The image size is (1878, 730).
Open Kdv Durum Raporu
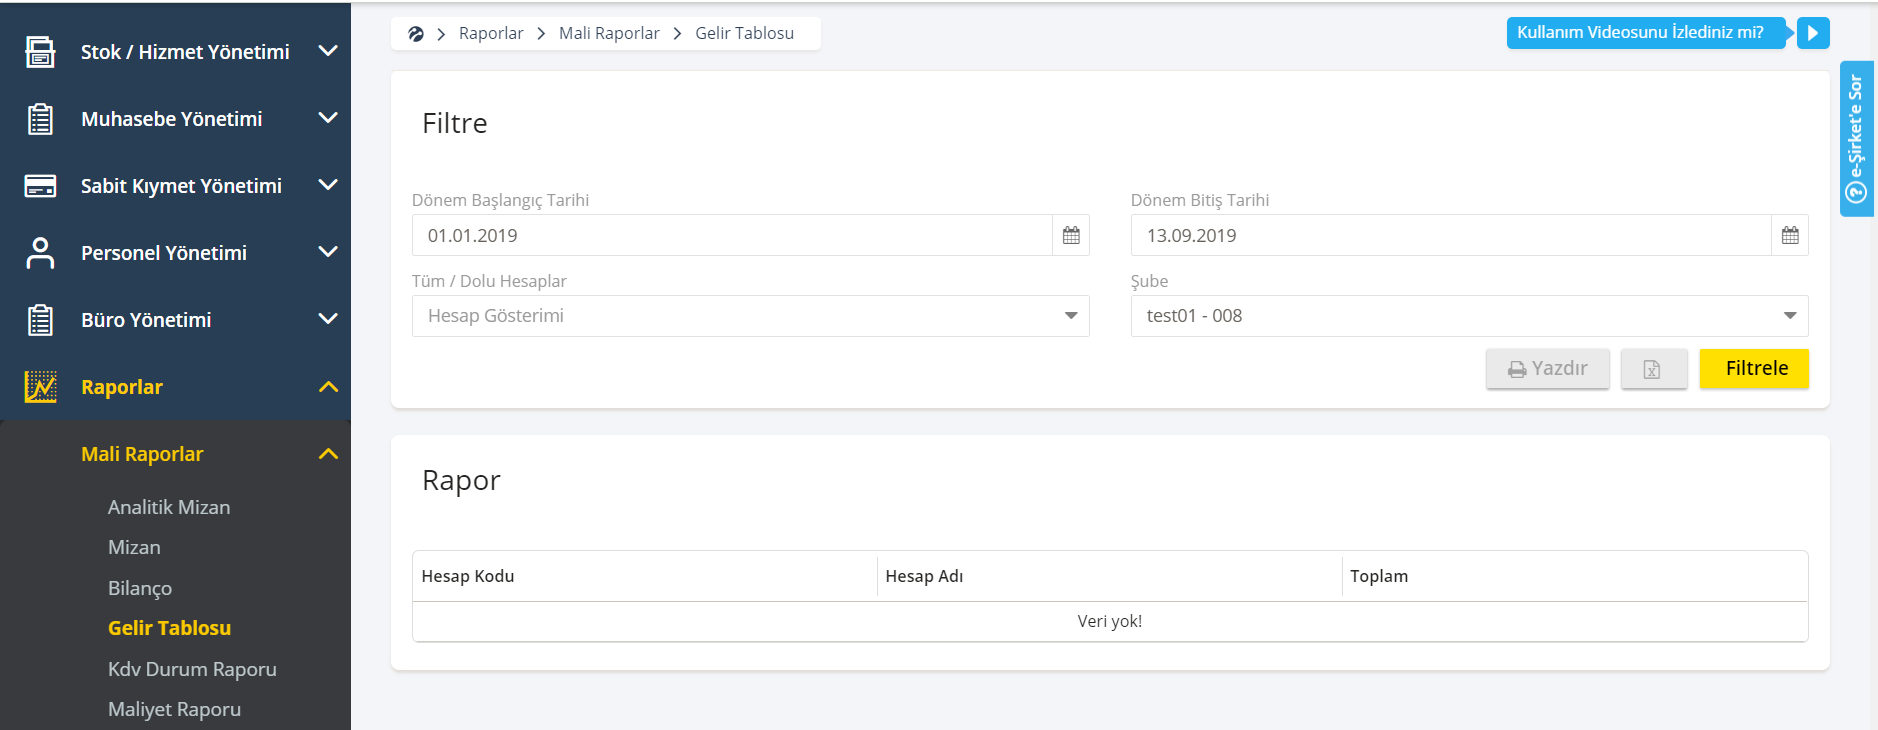(x=192, y=669)
